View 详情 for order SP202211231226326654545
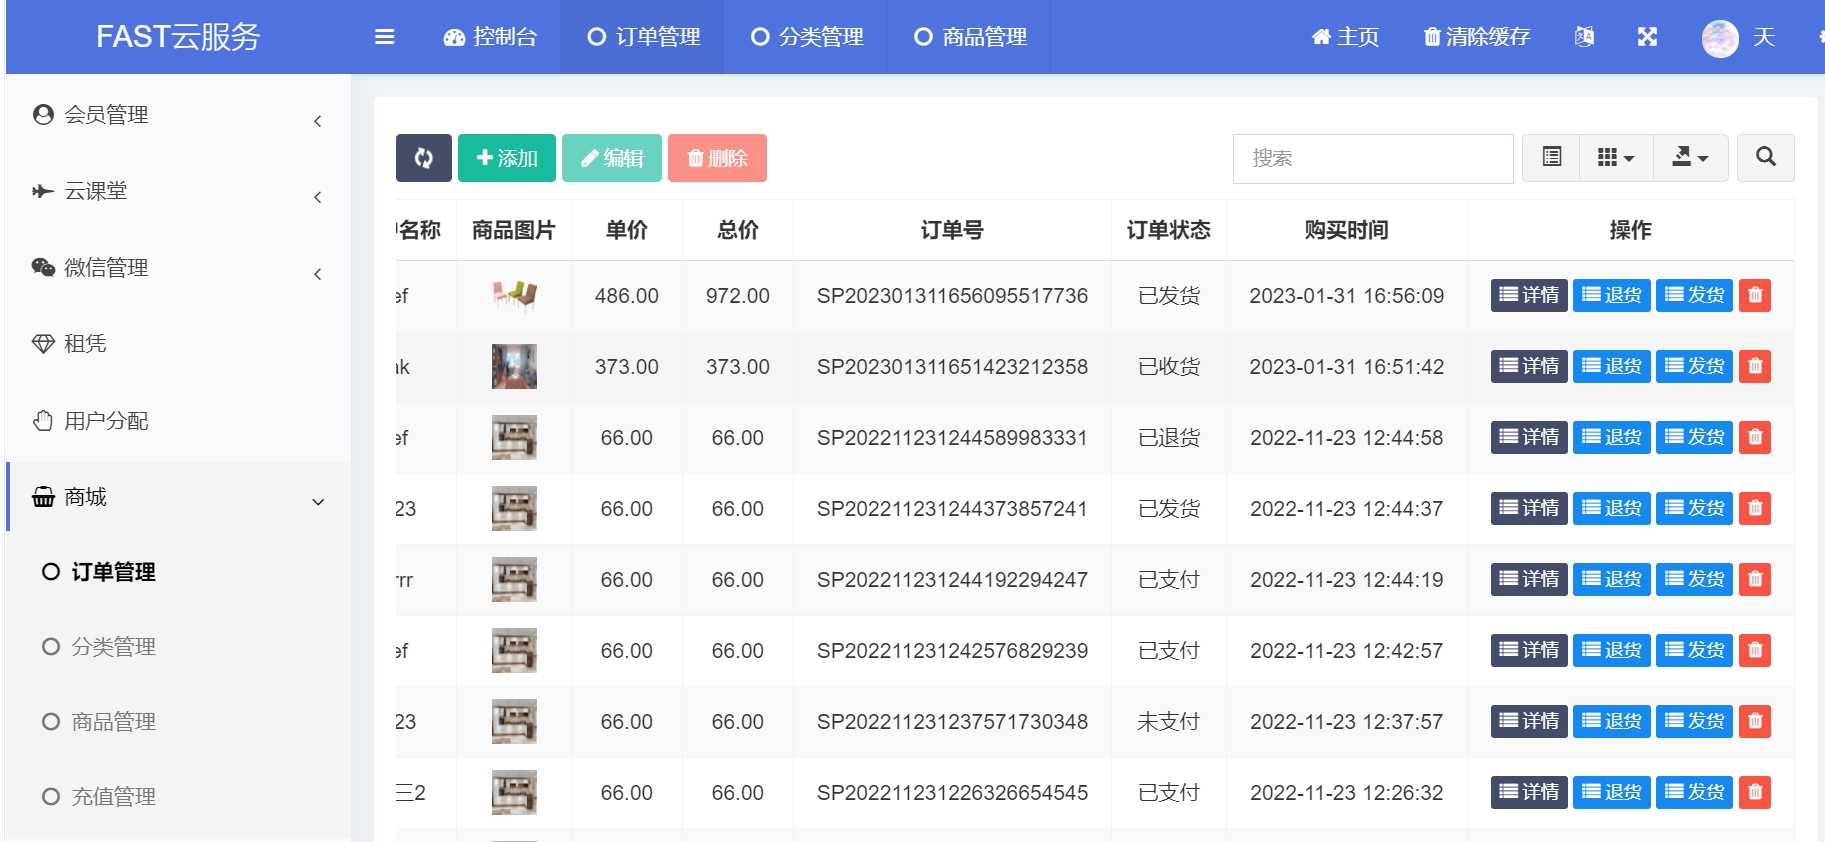This screenshot has height=842, width=1825. (1529, 792)
